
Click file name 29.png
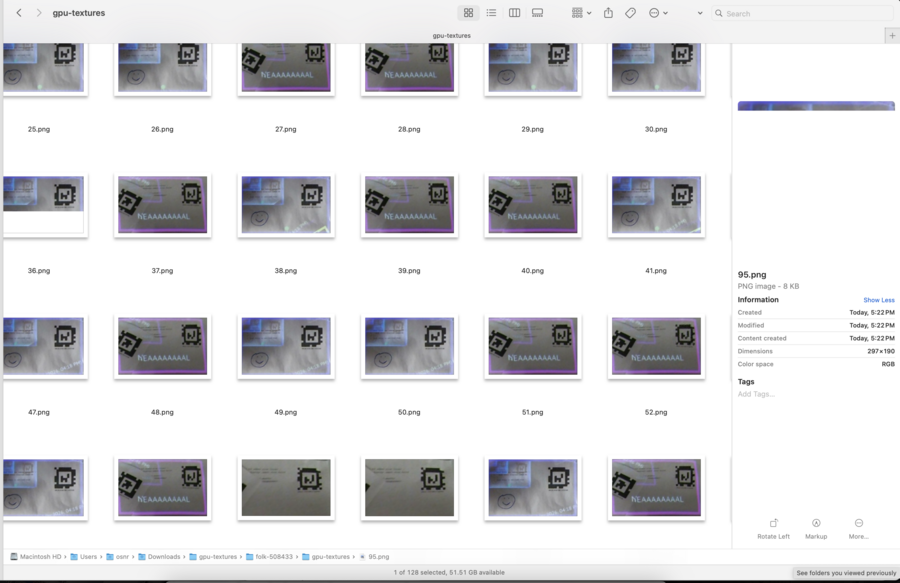[533, 129]
